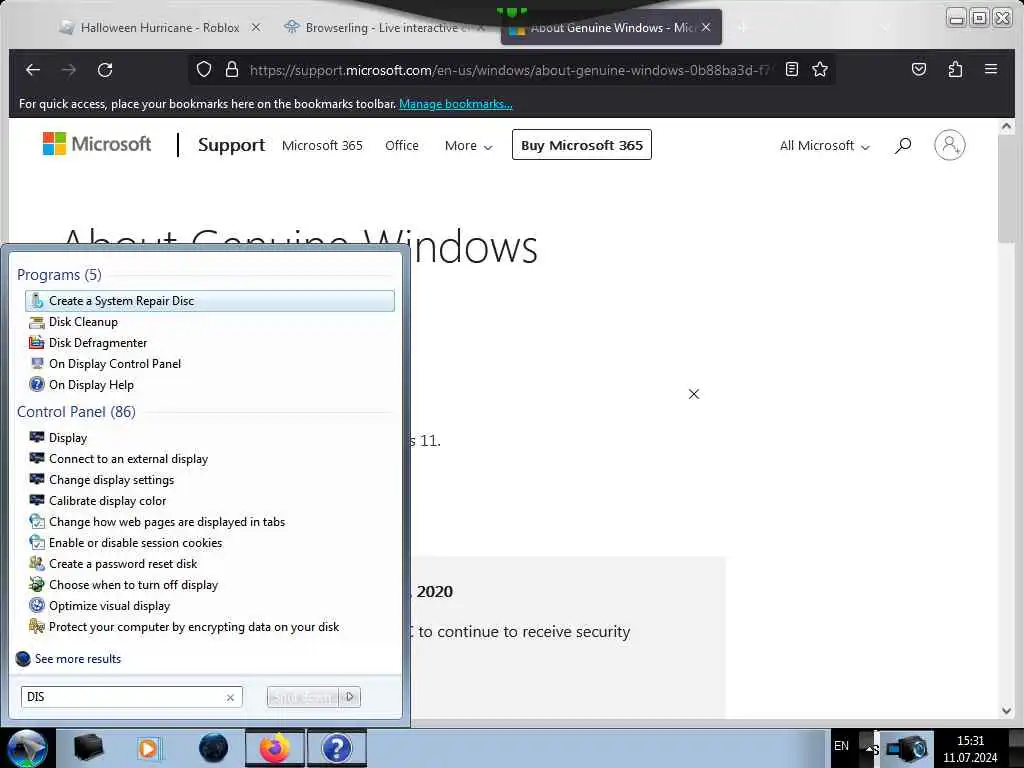Open media player taskbar icon
This screenshot has width=1024, height=768.
150,748
